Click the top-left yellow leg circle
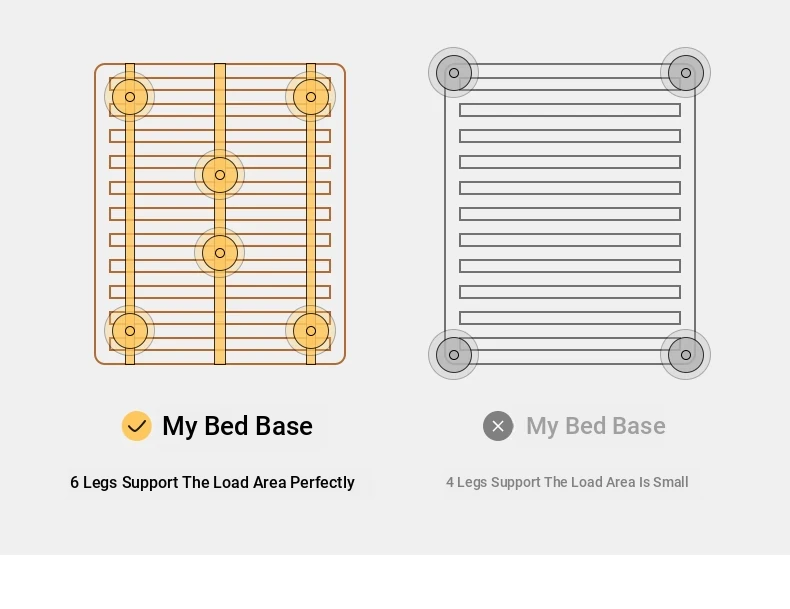 (129, 97)
